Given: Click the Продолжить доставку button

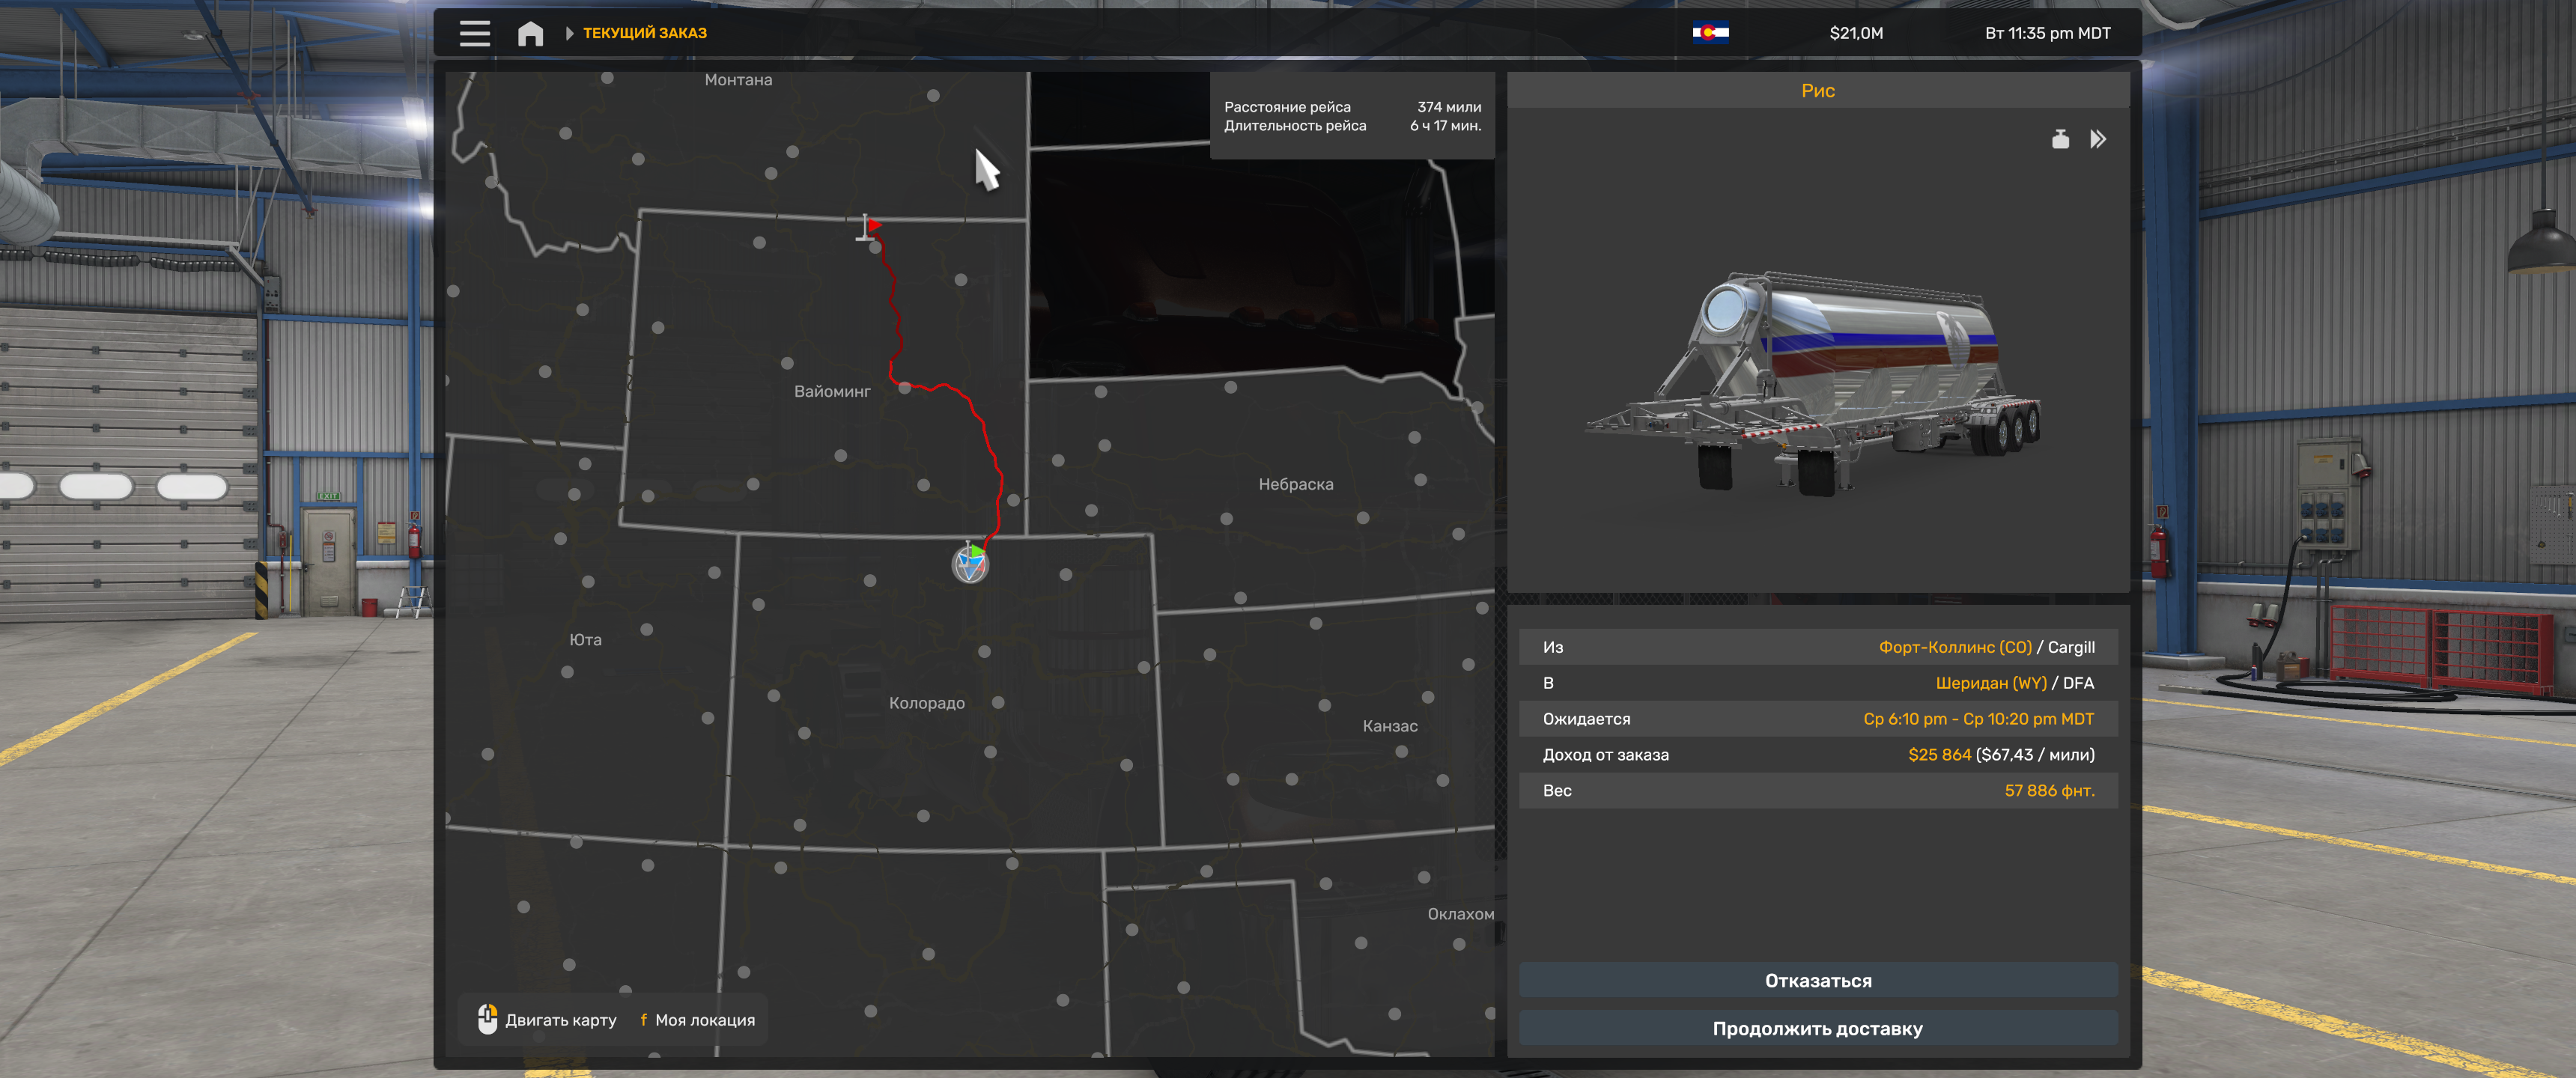Looking at the screenshot, I should 1818,1028.
